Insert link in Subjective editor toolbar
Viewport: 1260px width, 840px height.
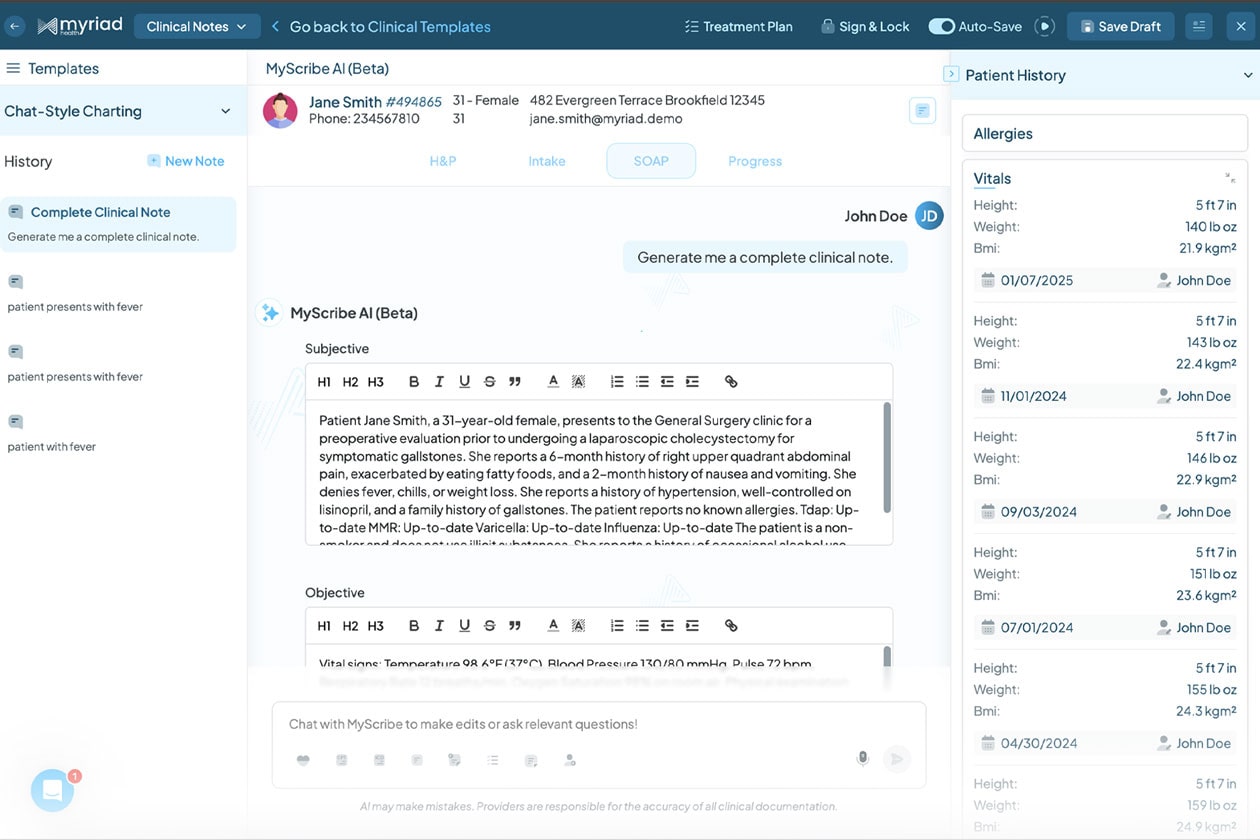(731, 382)
